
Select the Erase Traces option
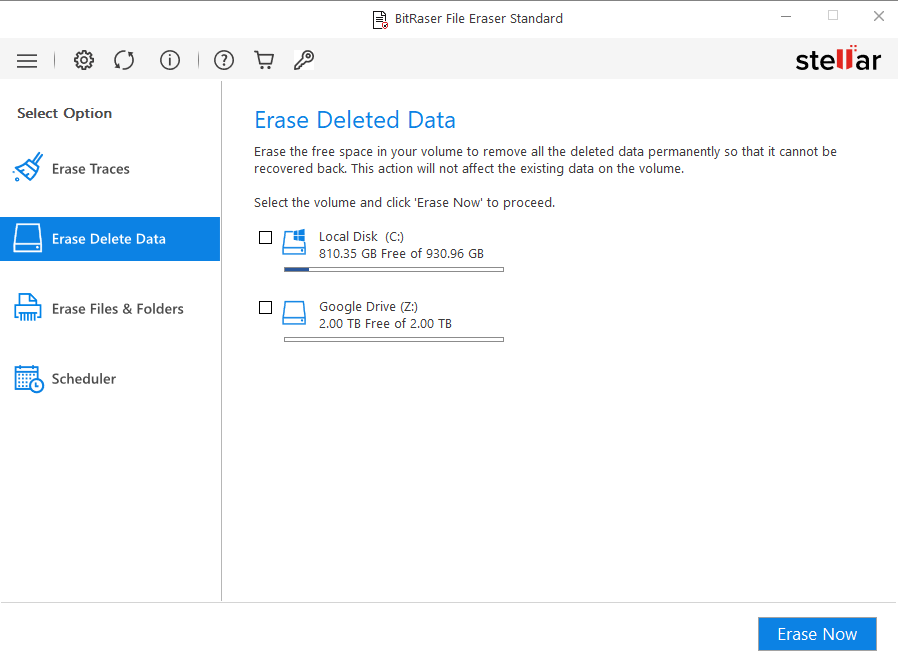point(110,168)
